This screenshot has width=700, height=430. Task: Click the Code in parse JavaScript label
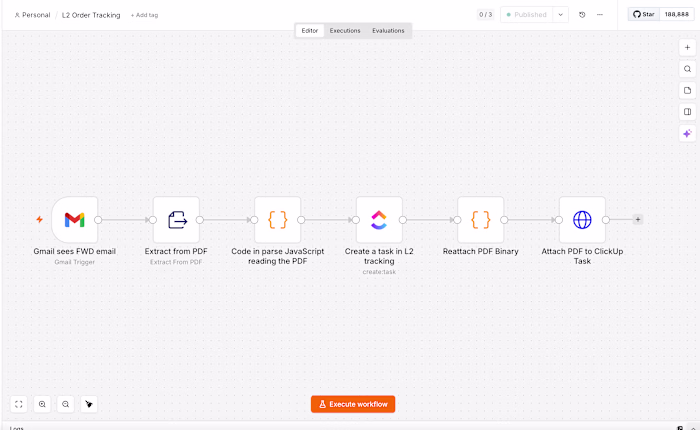point(278,256)
